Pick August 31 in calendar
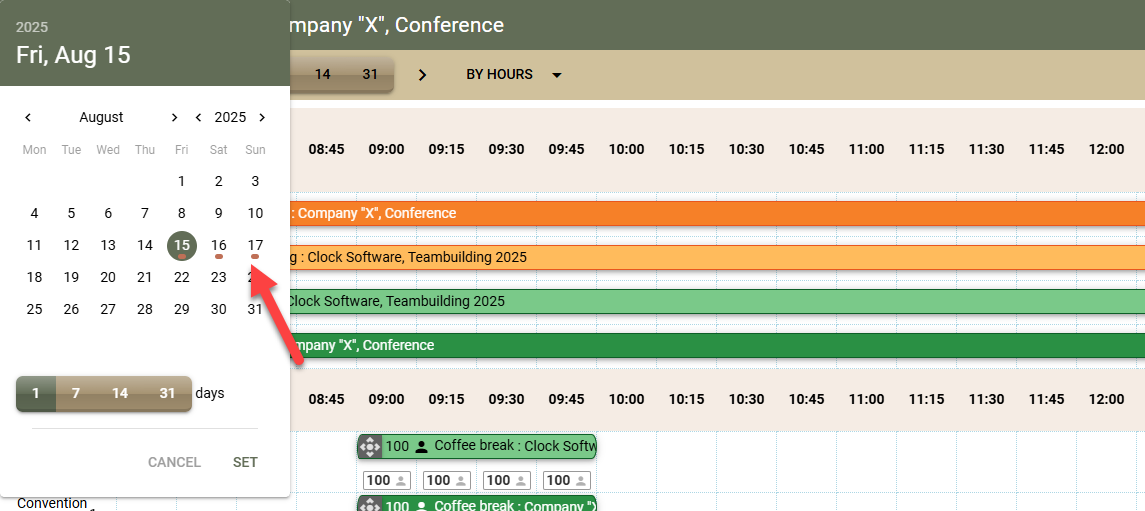 click(255, 310)
